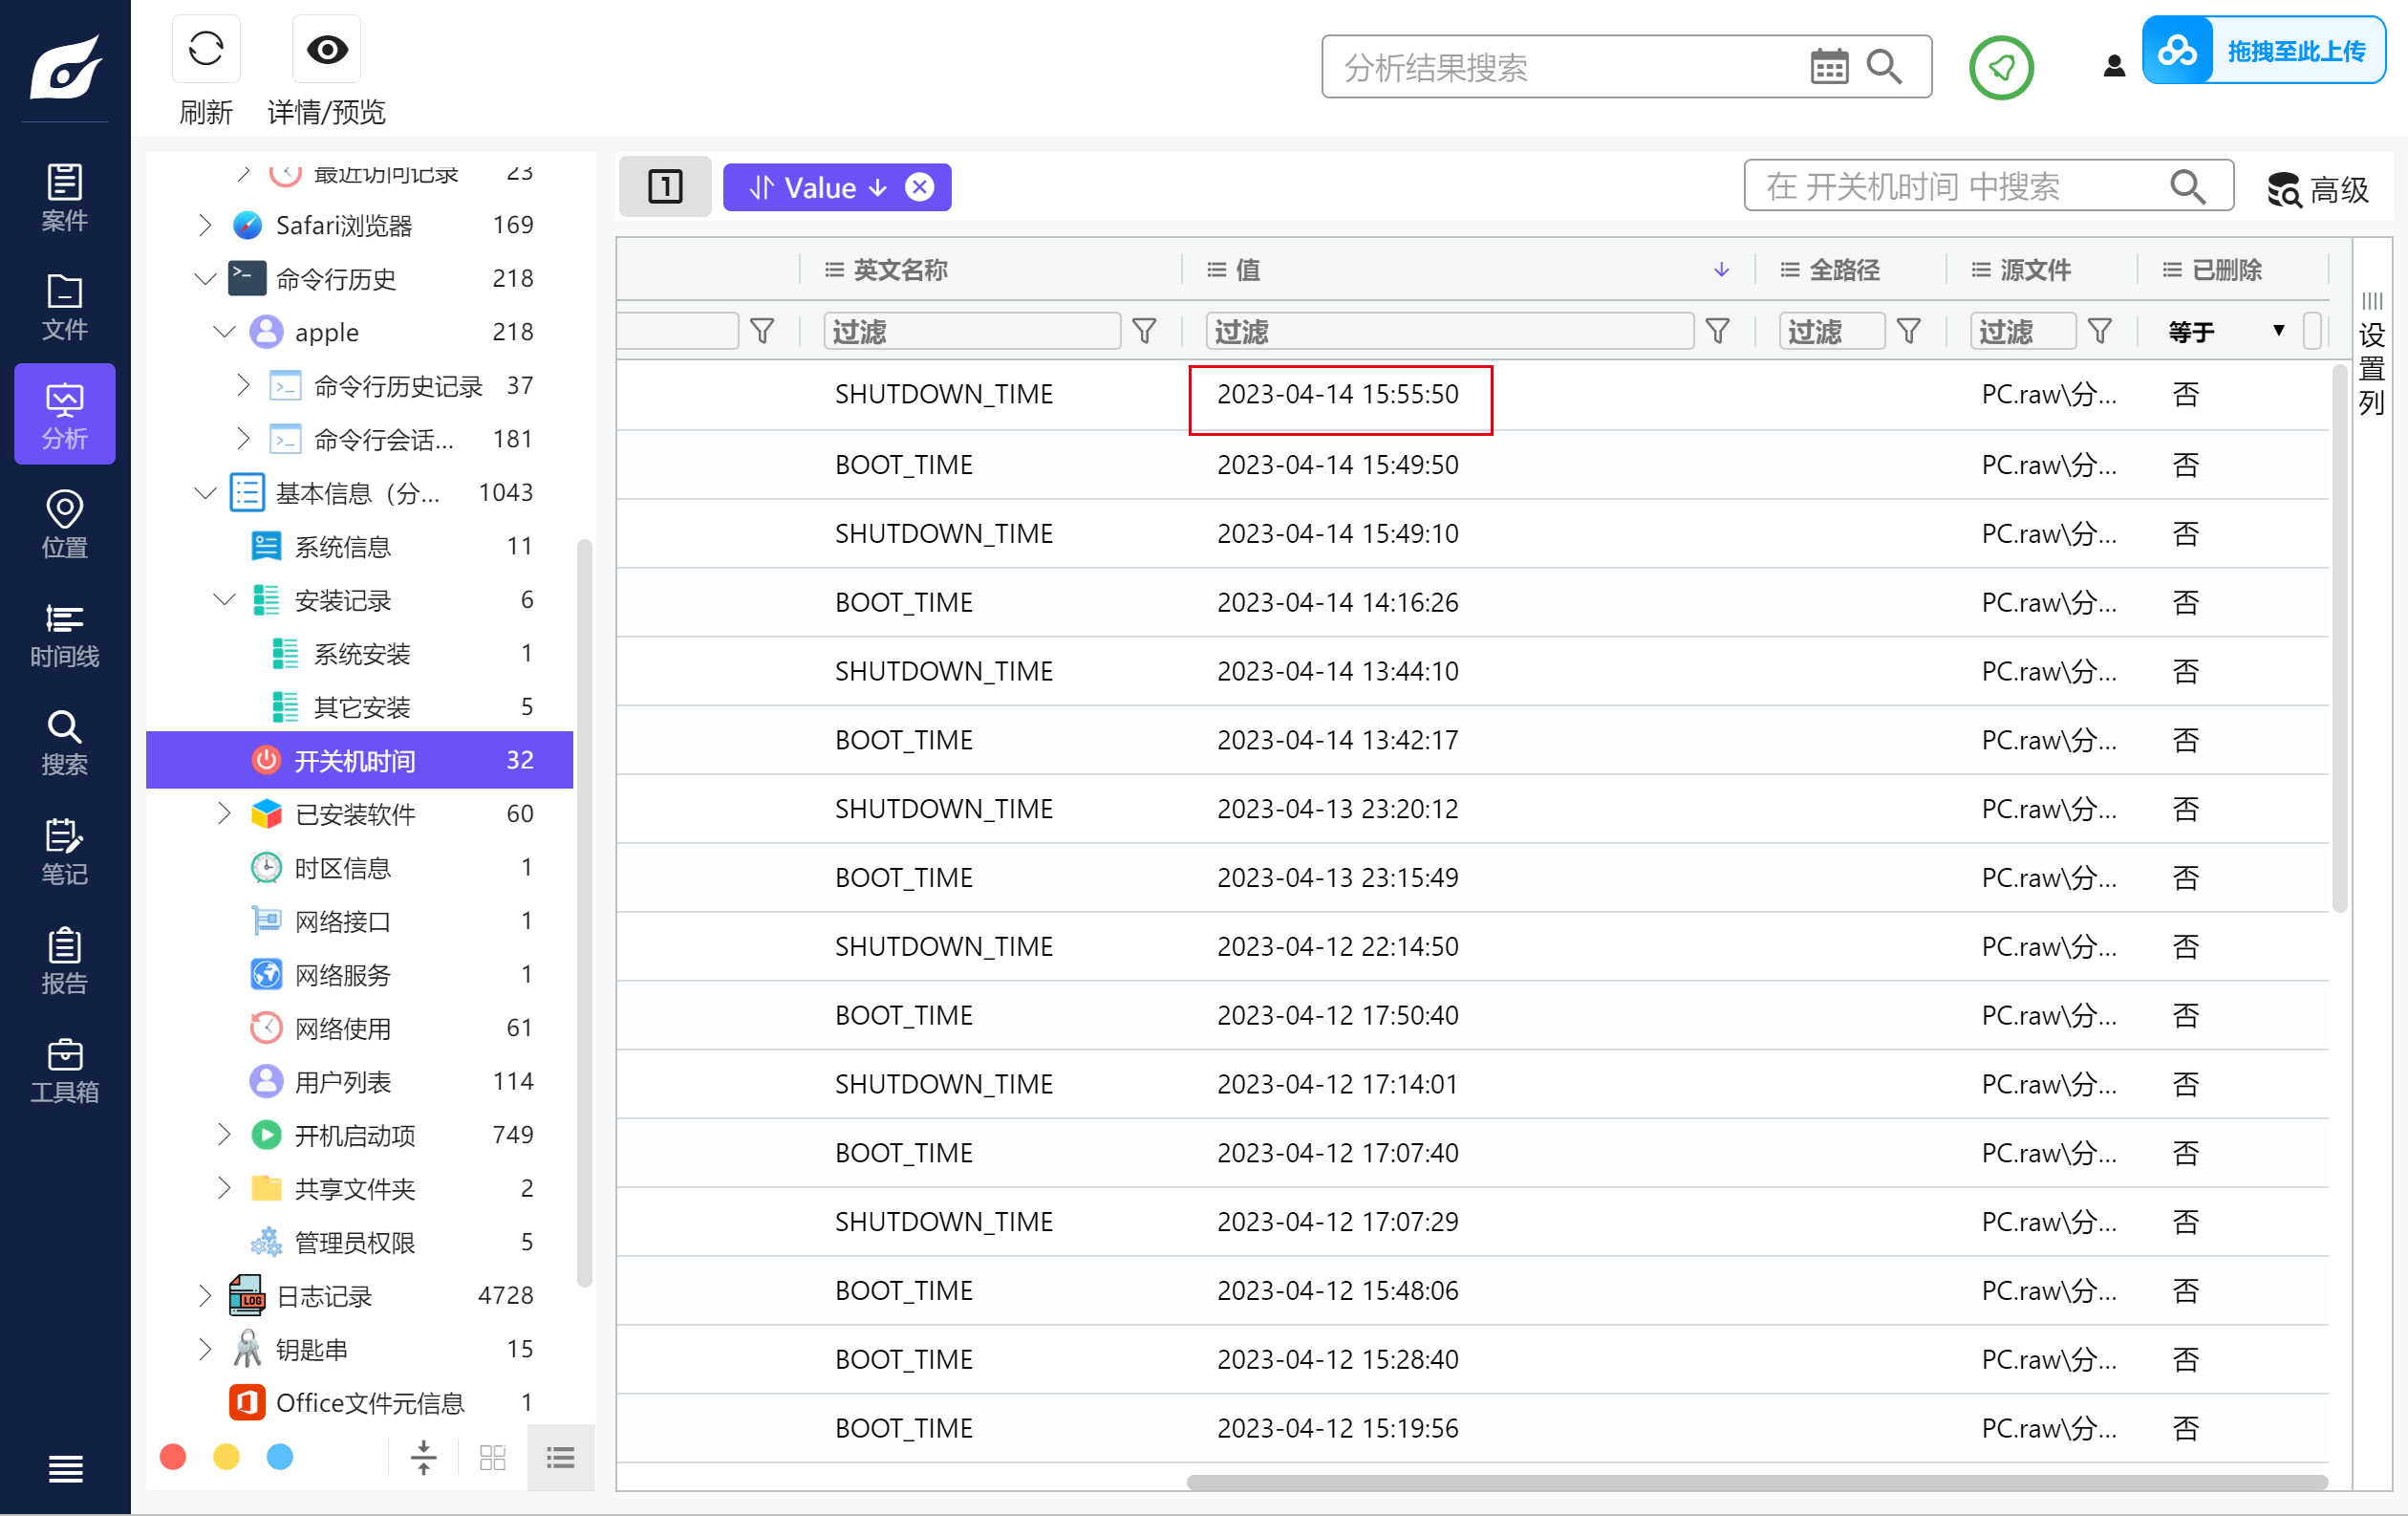
Task: Collapse the 基本信息 tree node
Action: 205,492
